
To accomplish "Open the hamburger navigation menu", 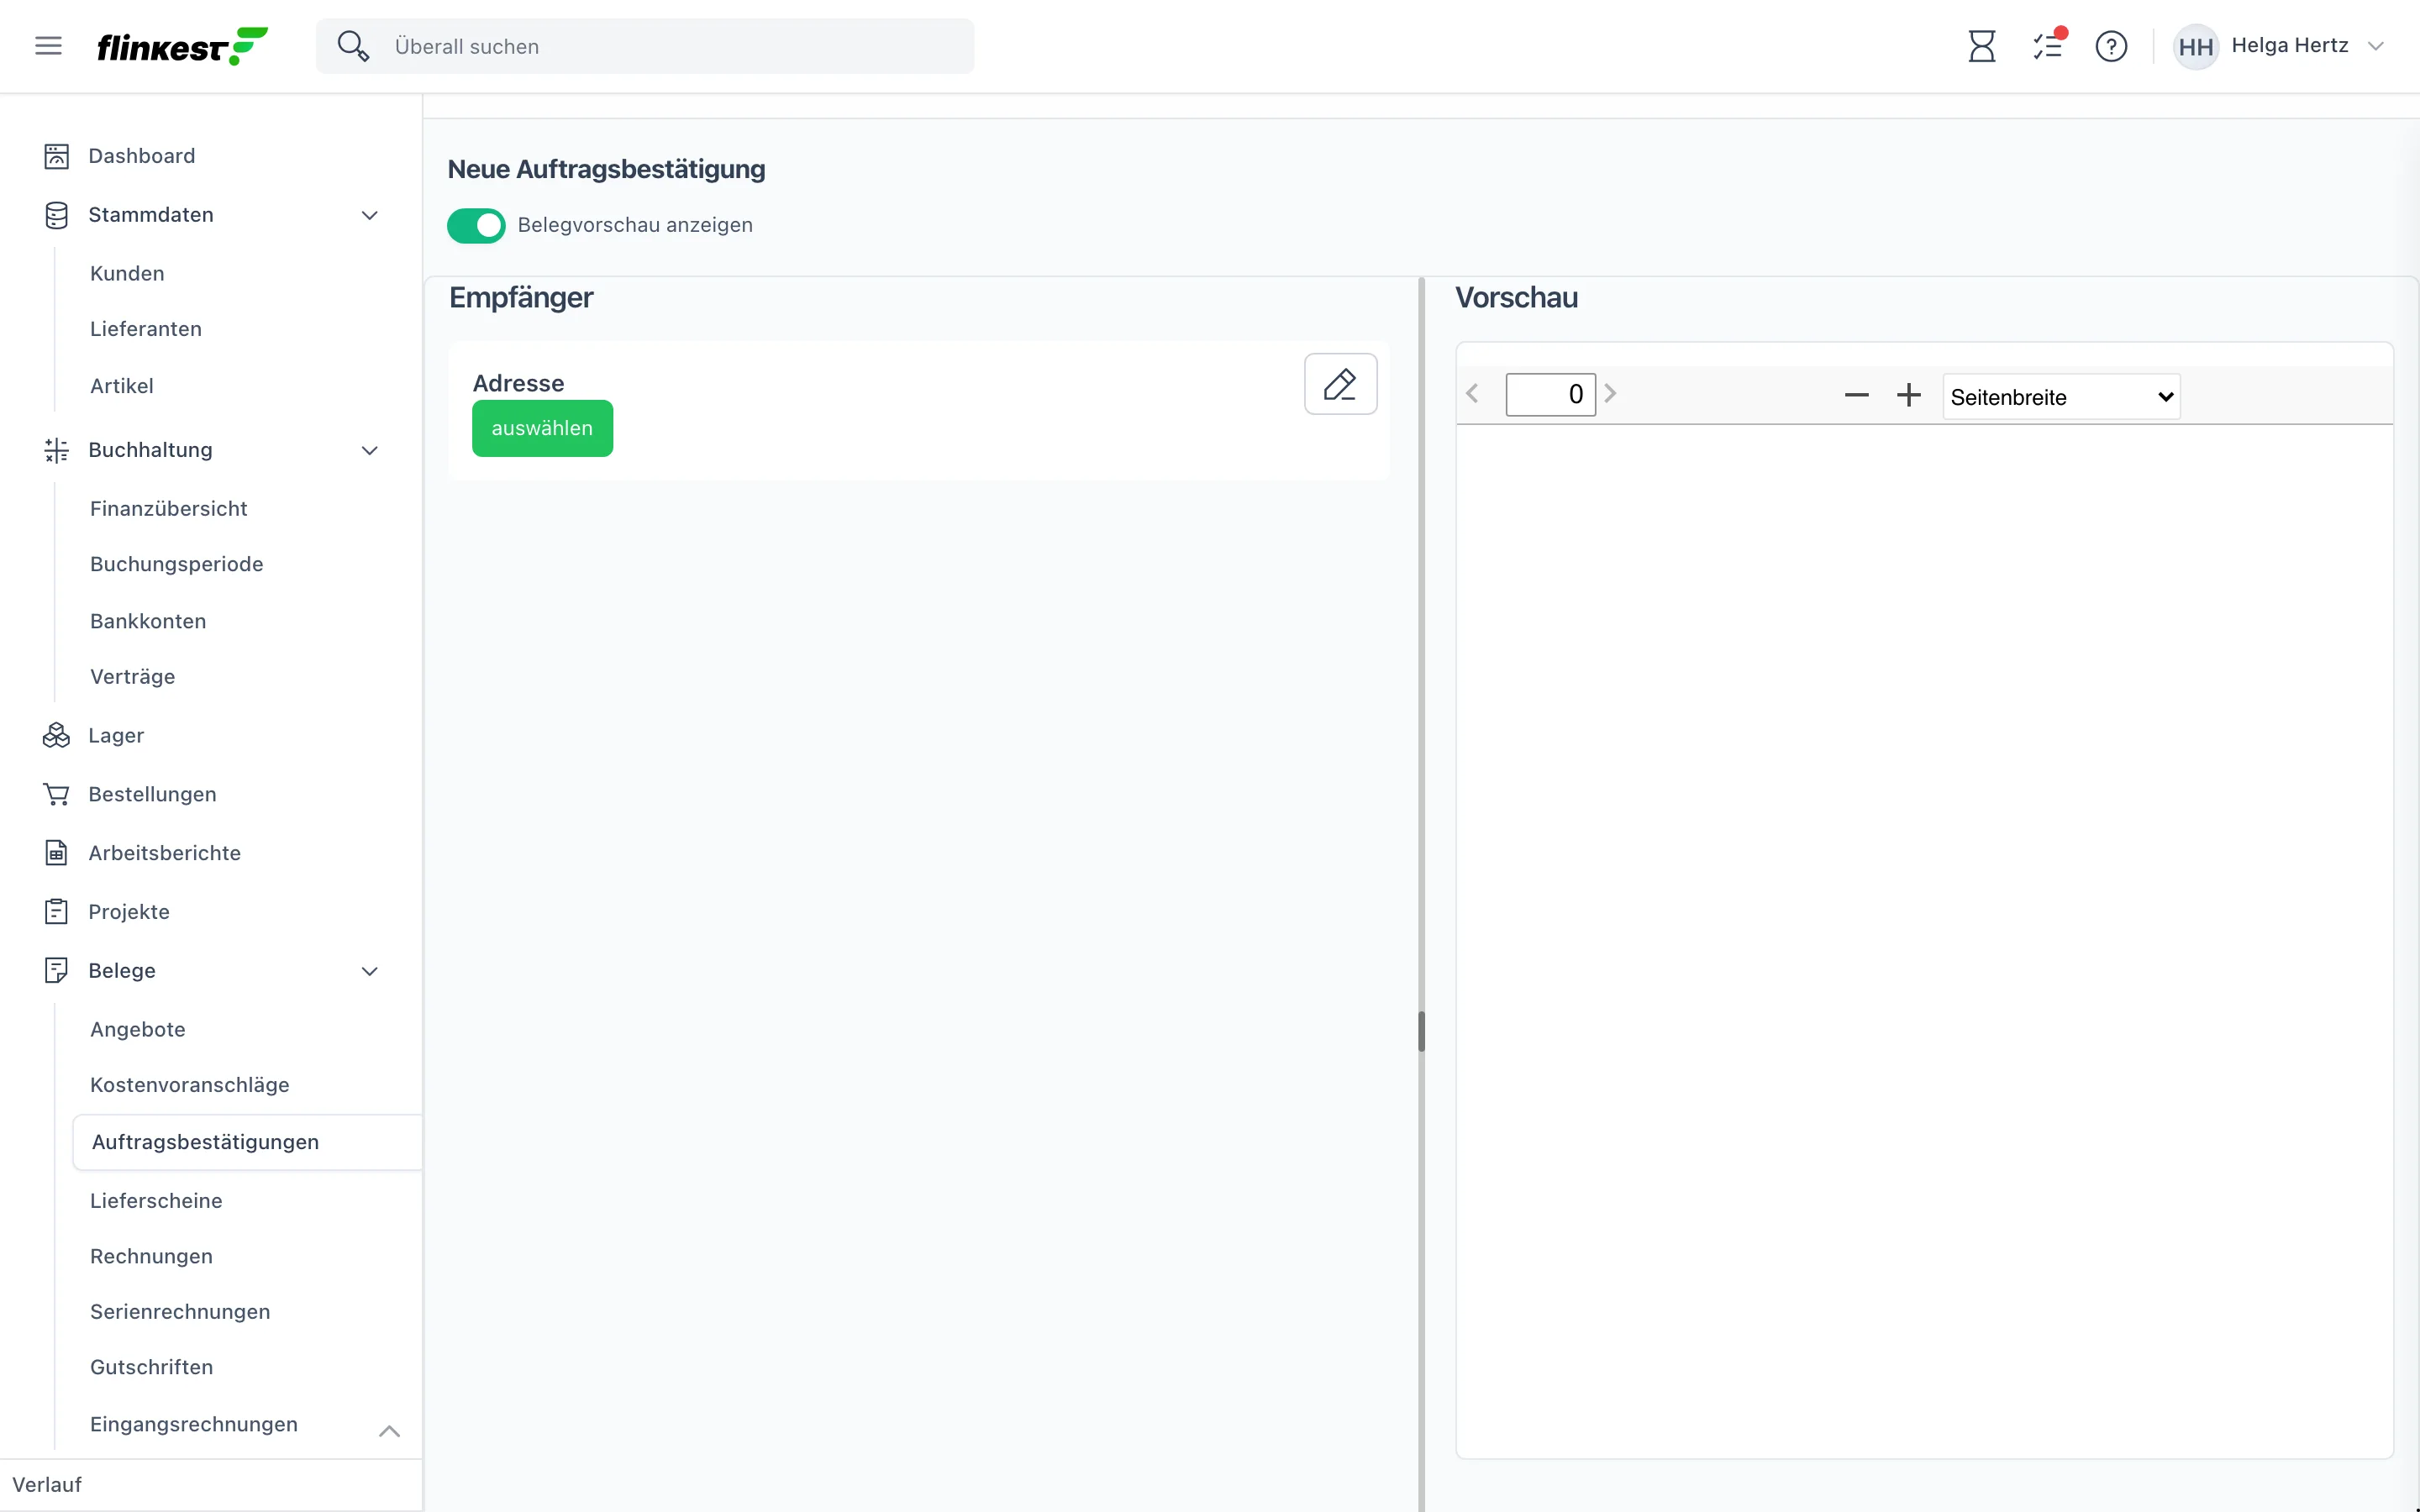I will [48, 46].
